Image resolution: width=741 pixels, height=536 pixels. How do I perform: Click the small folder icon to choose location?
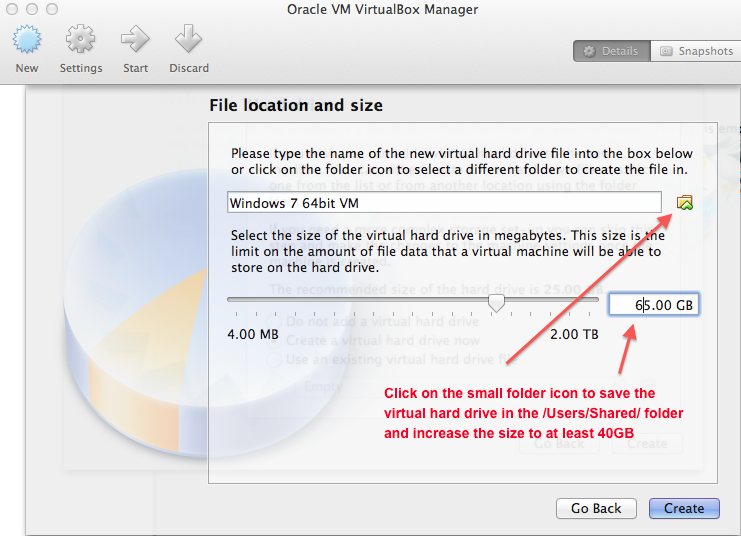point(685,203)
